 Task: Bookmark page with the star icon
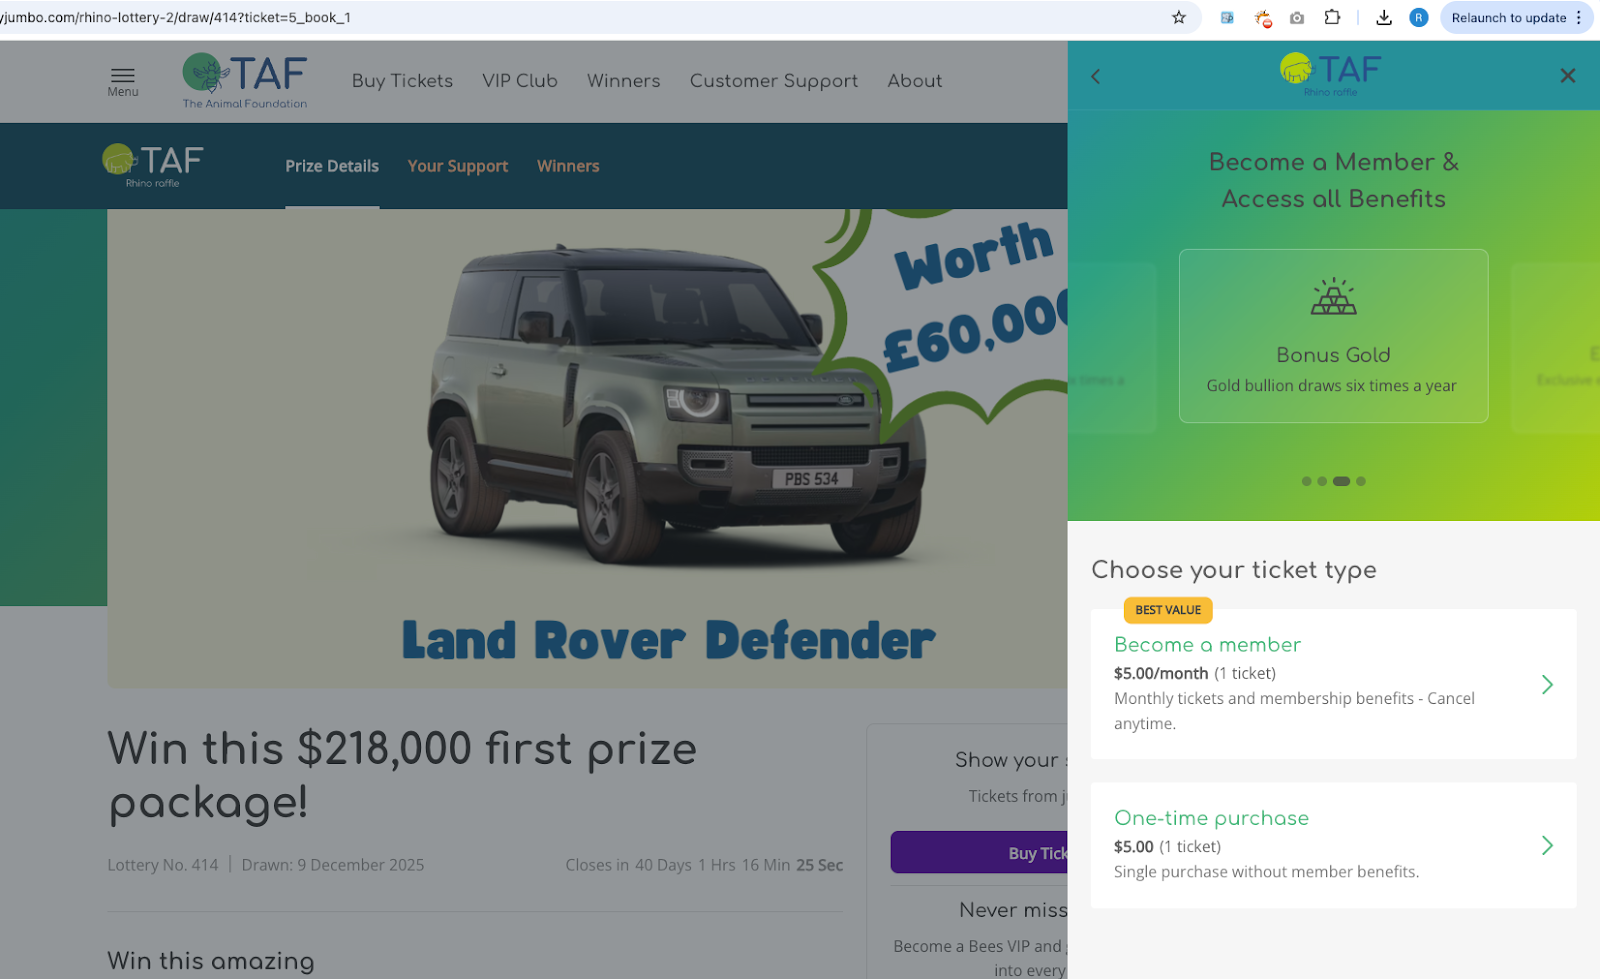[1179, 17]
